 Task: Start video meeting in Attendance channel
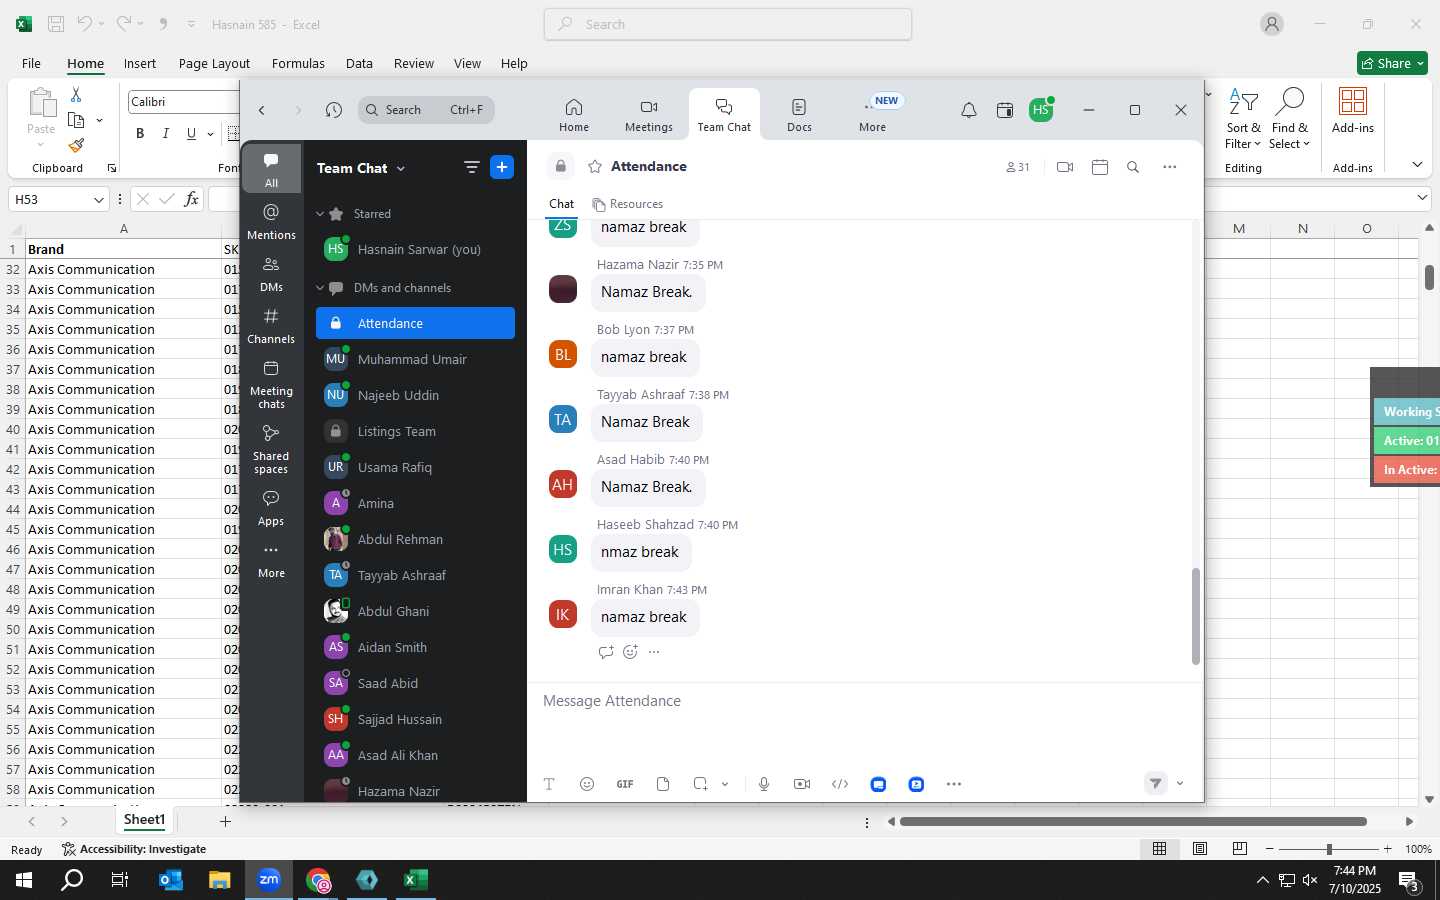click(x=1065, y=167)
